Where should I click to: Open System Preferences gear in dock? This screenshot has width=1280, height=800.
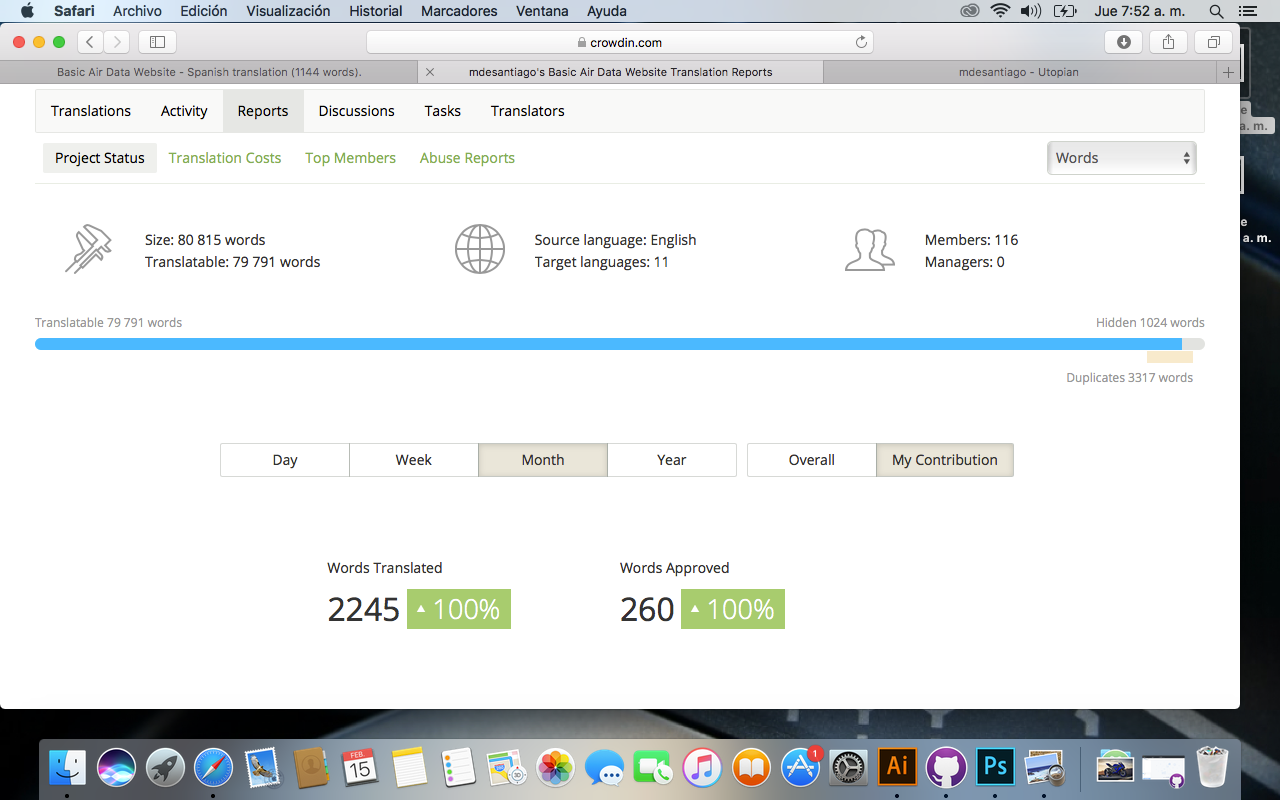(x=849, y=767)
